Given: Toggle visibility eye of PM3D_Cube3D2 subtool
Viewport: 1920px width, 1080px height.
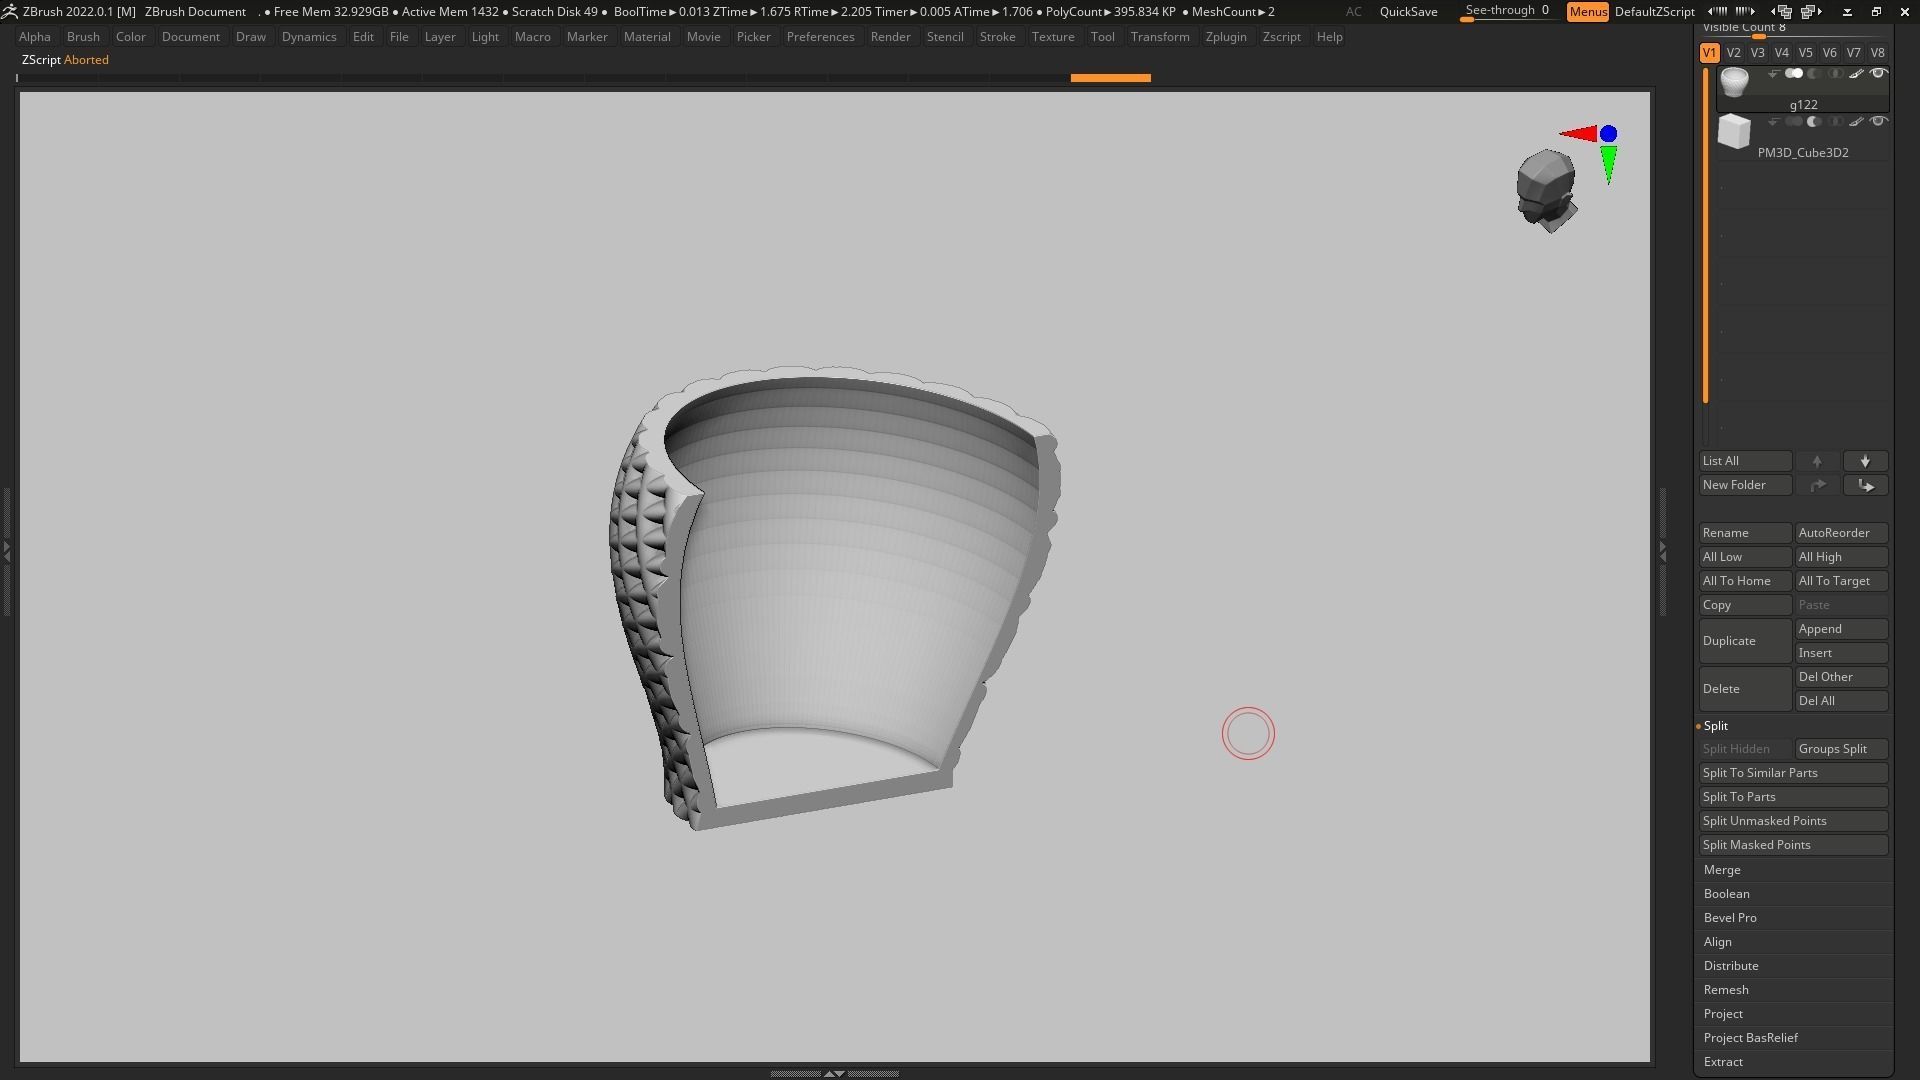Looking at the screenshot, I should [x=1878, y=122].
